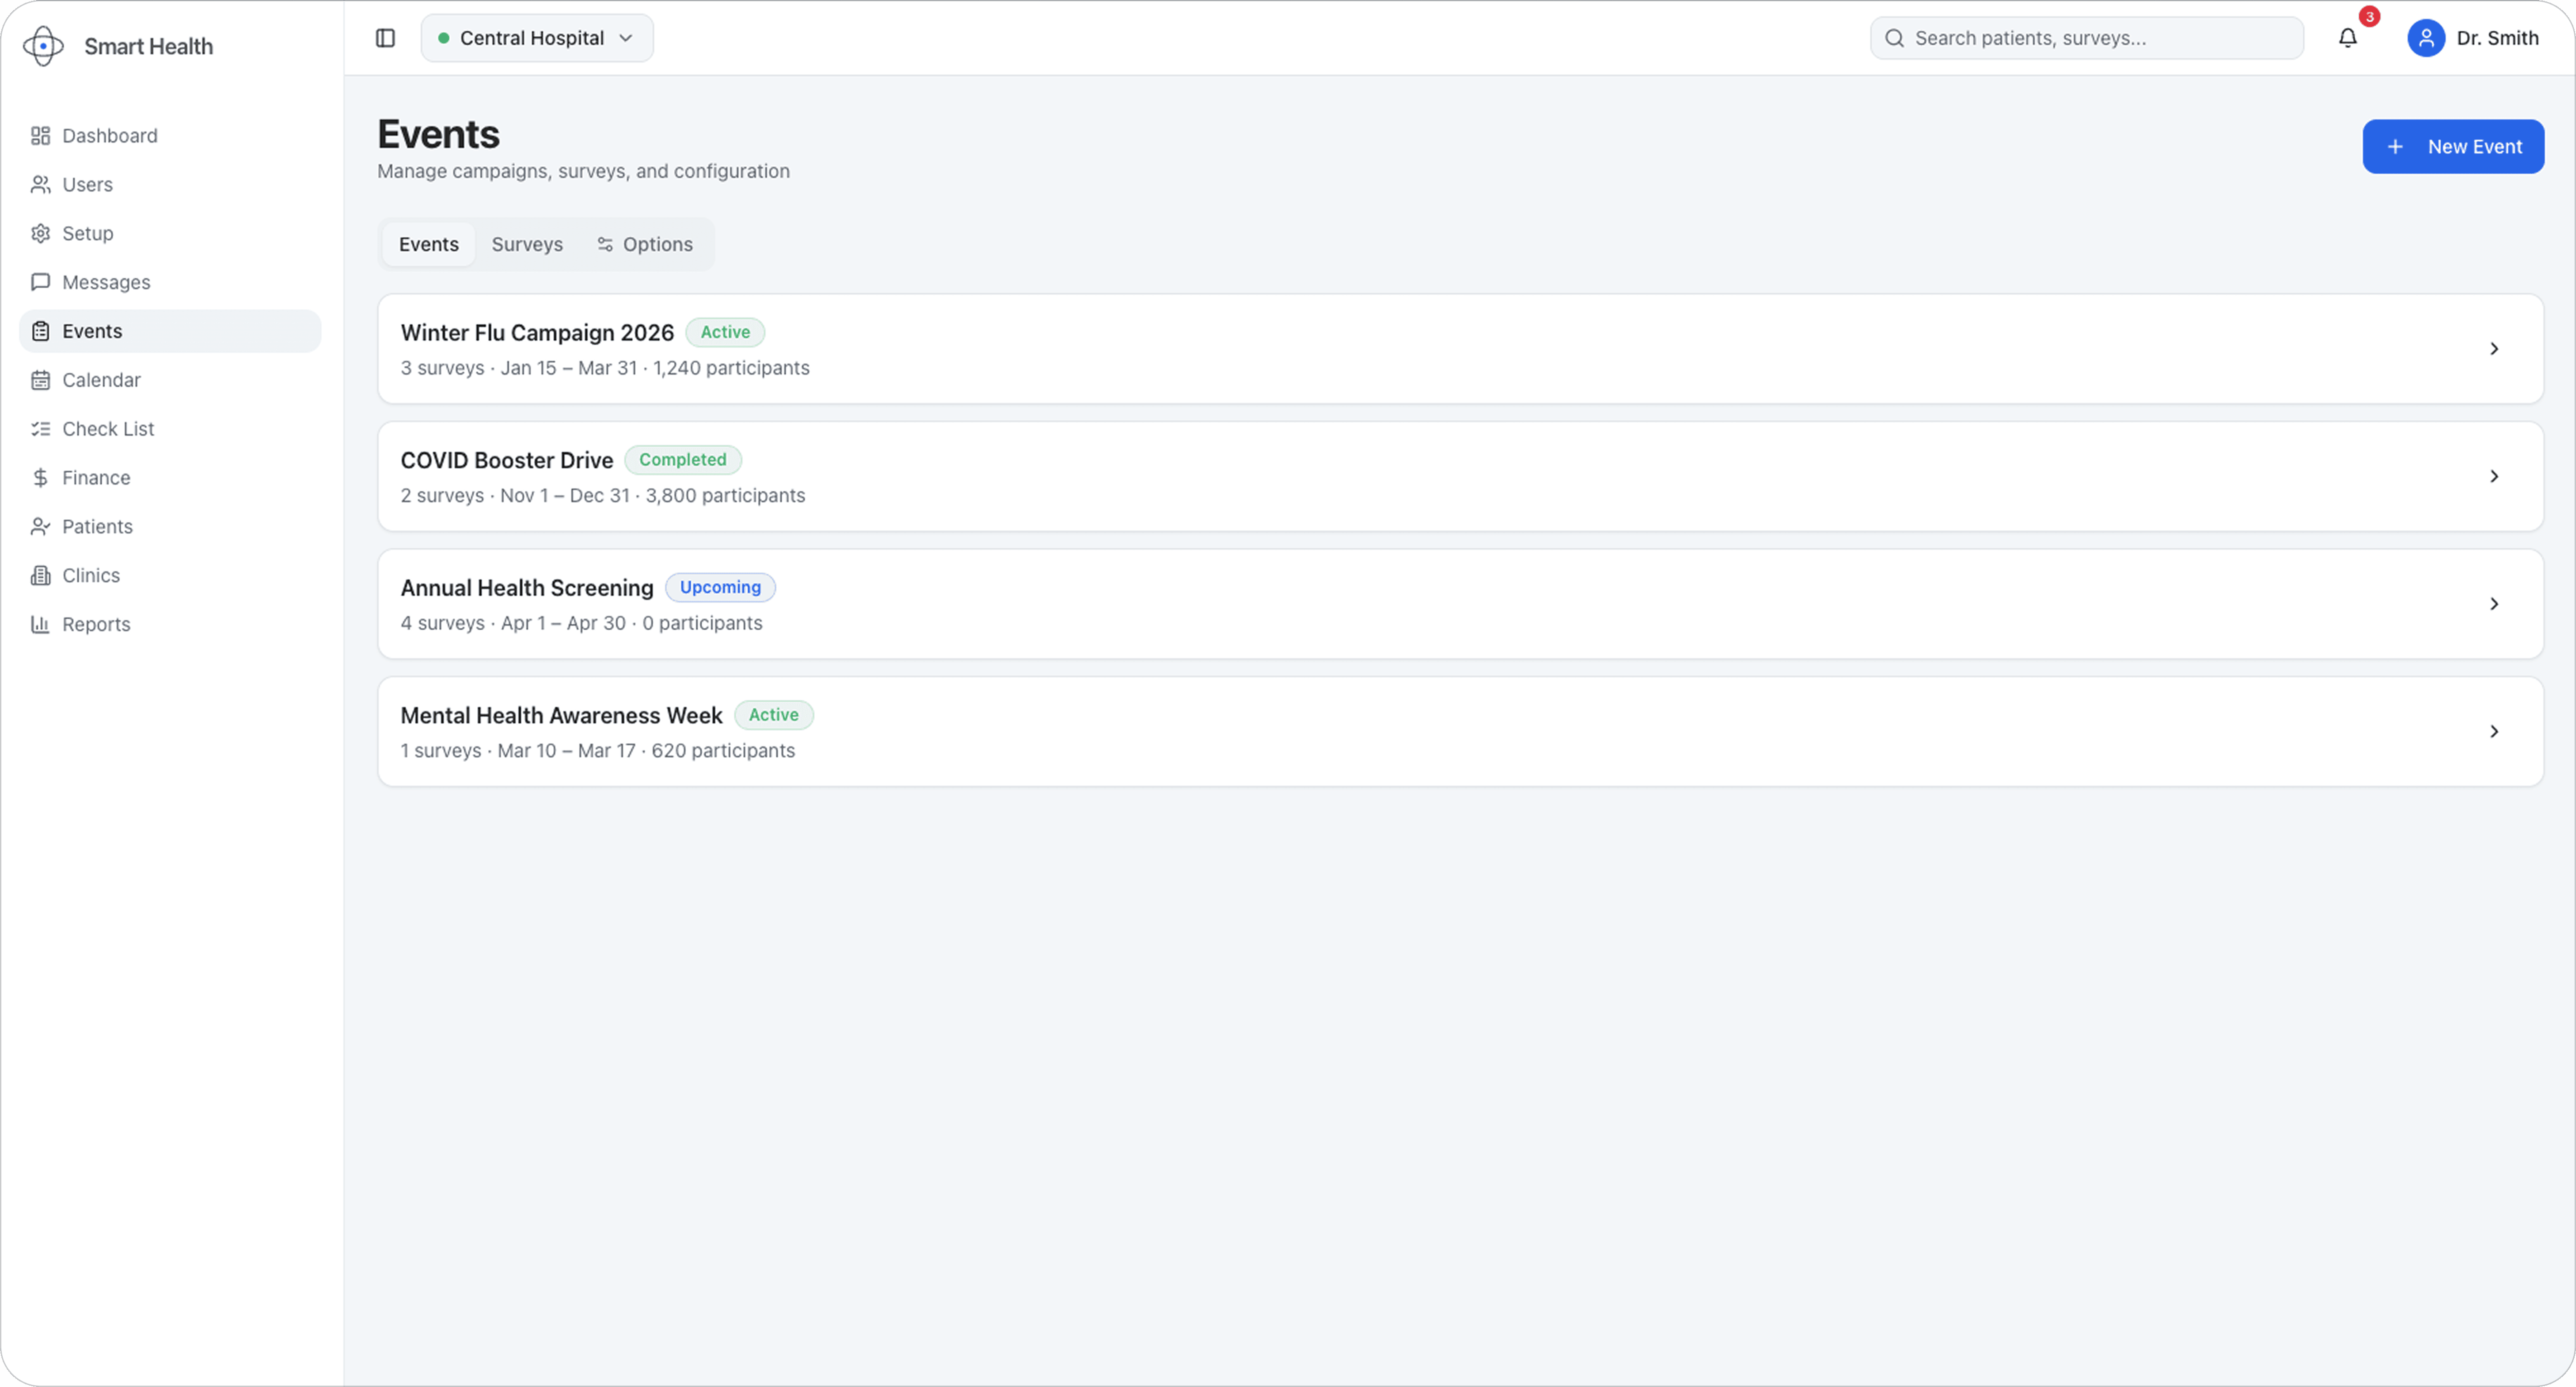Create a New Event
The height and width of the screenshot is (1387, 2576).
(2452, 147)
